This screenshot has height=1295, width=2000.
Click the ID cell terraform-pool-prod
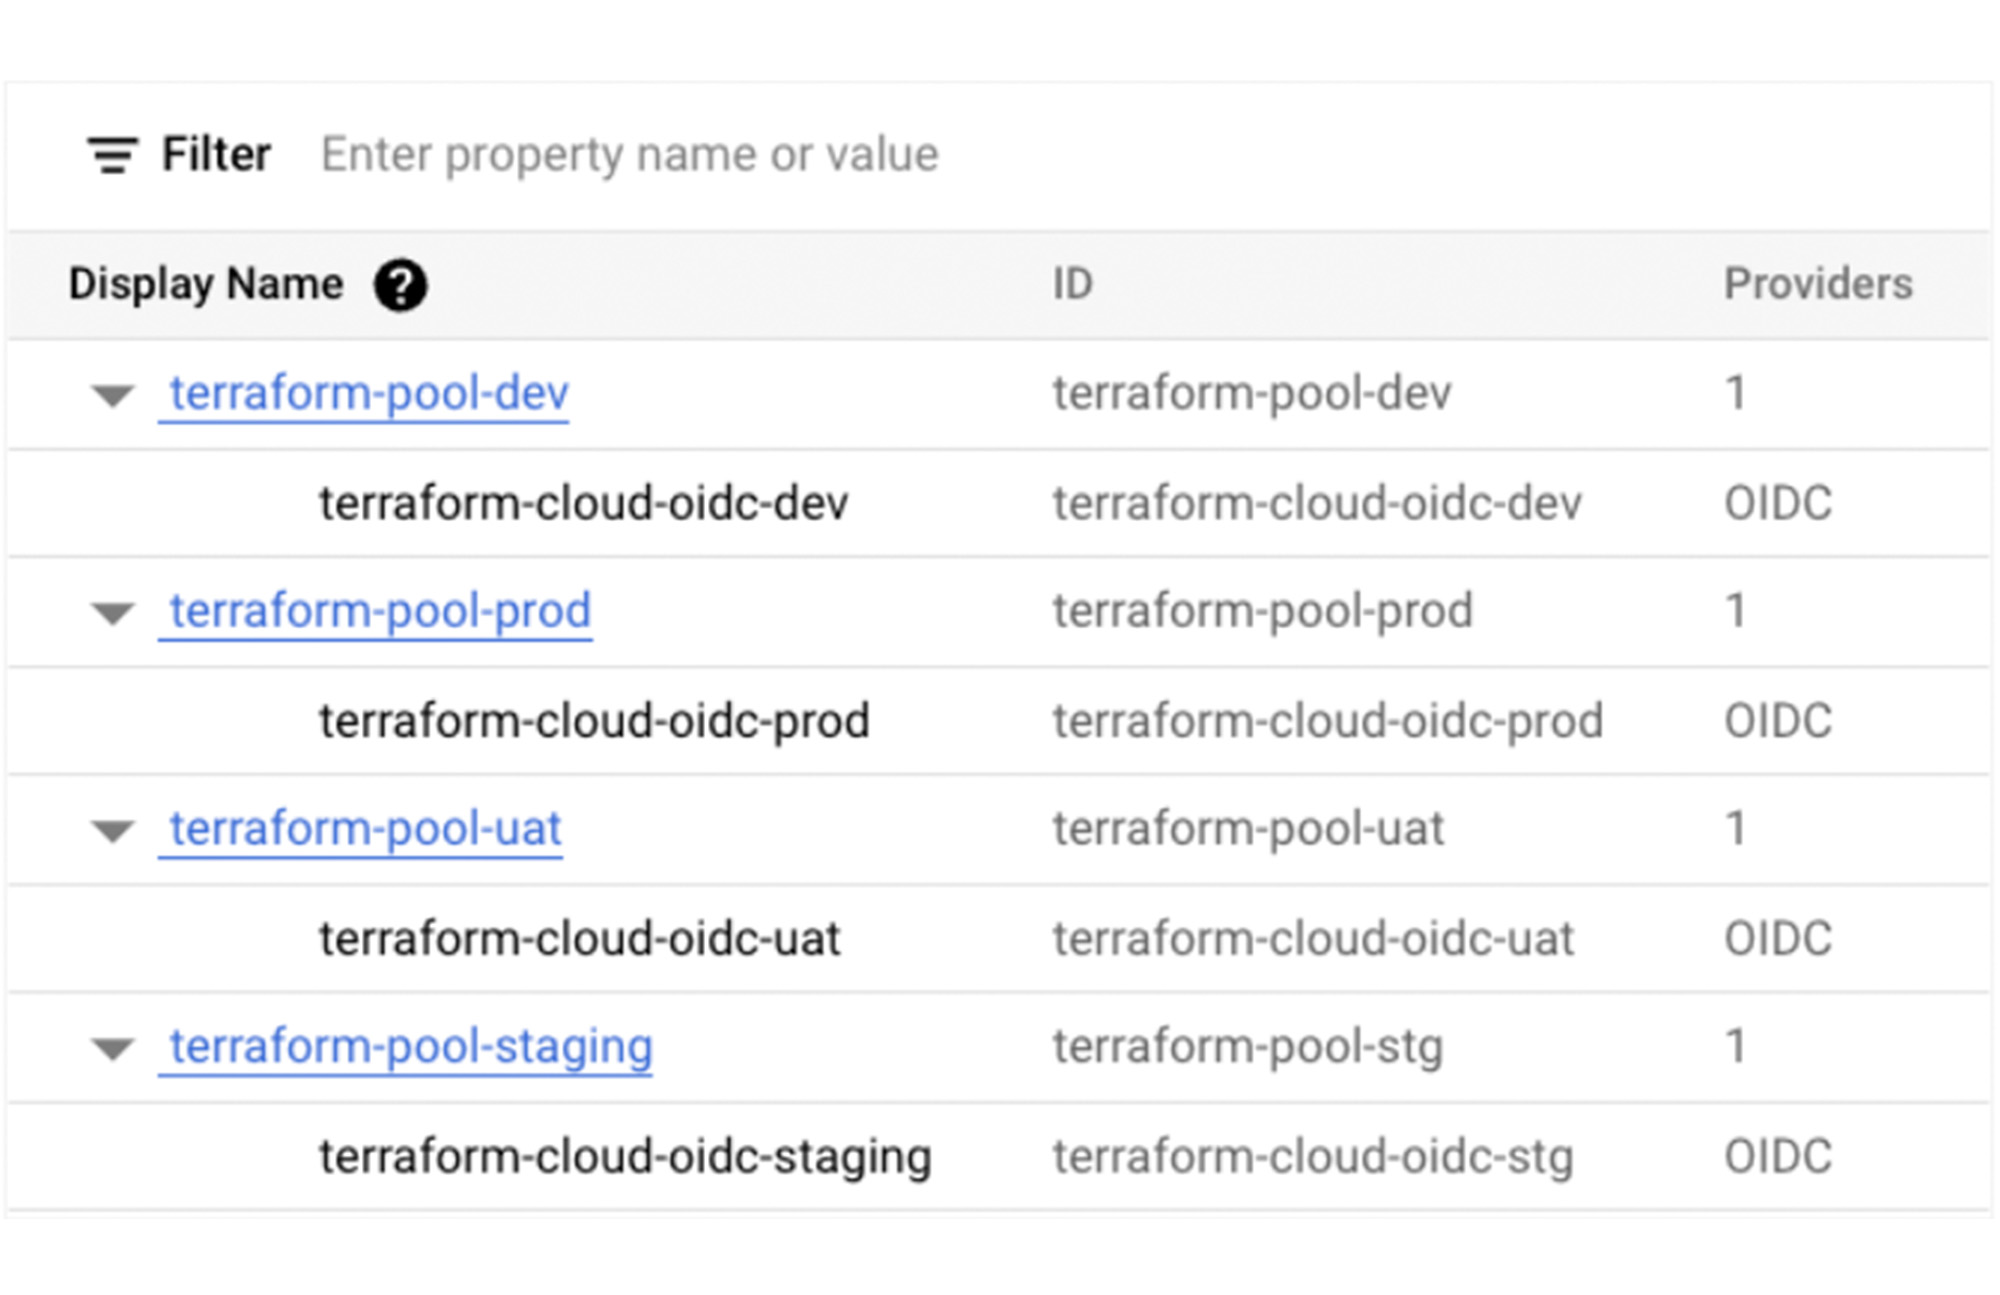point(1263,612)
